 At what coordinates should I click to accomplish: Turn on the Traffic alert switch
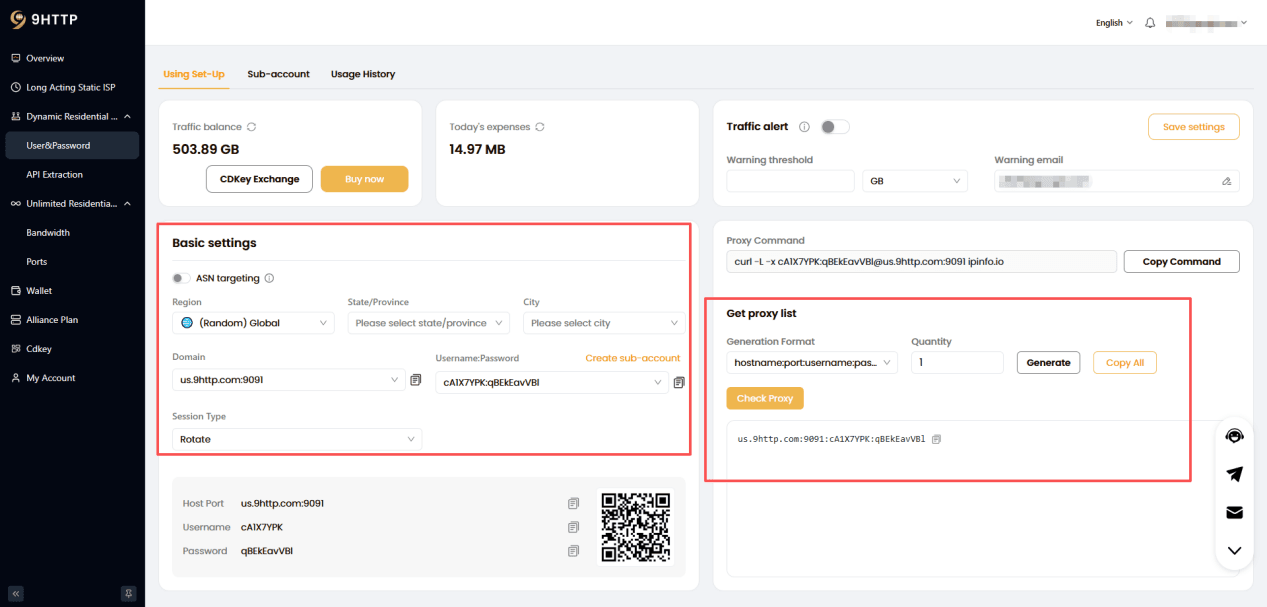click(x=835, y=127)
